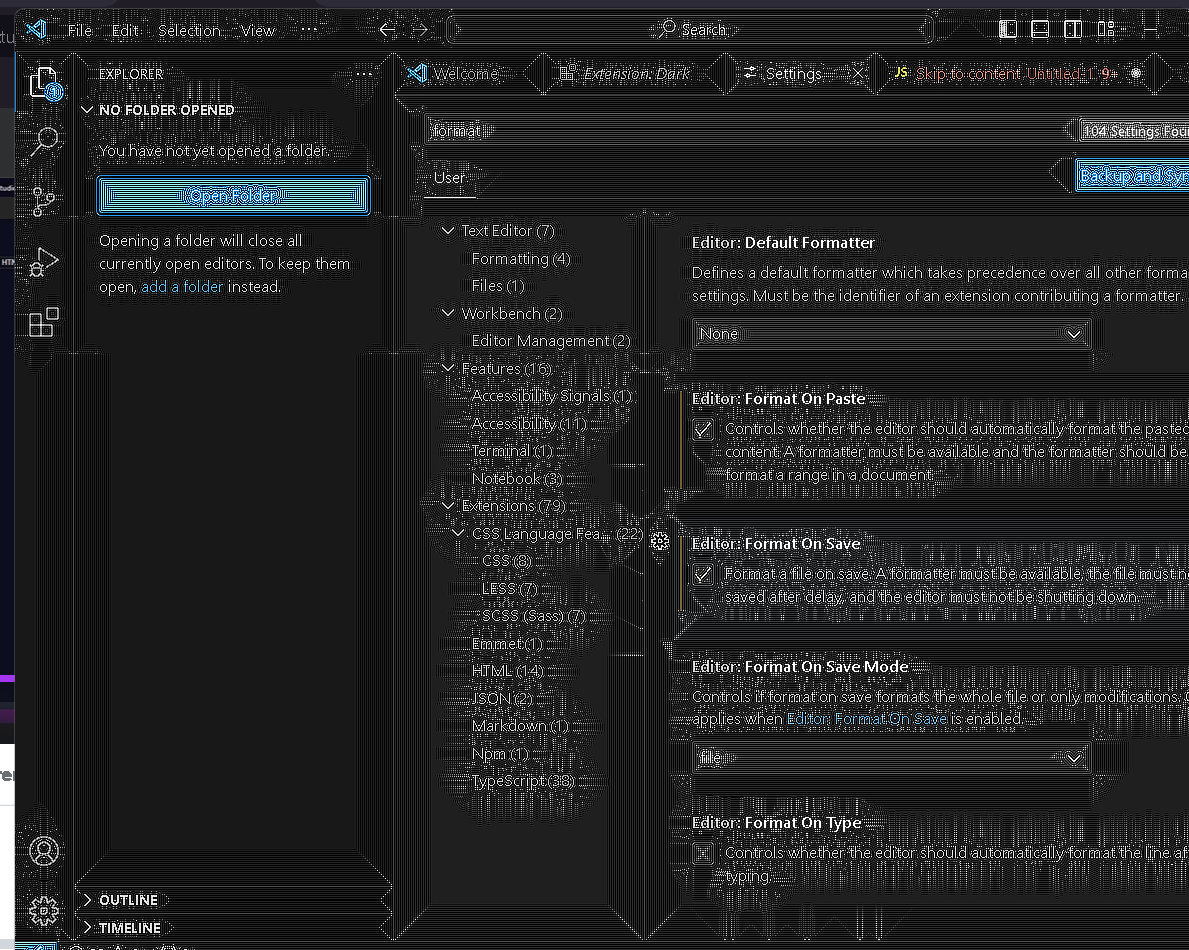Open the File menu
1189x950 pixels.
pyautogui.click(x=80, y=30)
